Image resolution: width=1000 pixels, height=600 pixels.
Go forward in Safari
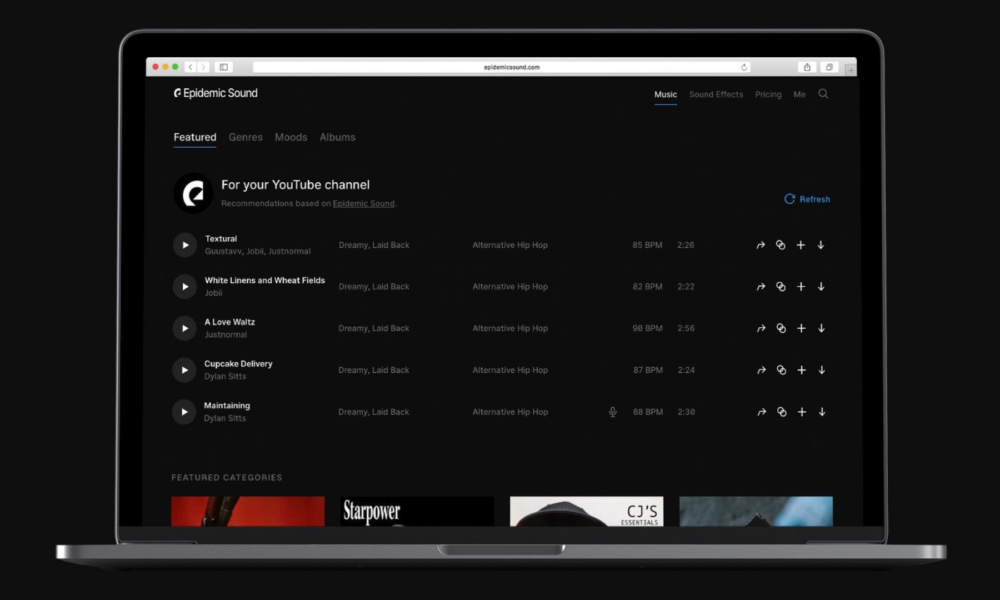(203, 67)
